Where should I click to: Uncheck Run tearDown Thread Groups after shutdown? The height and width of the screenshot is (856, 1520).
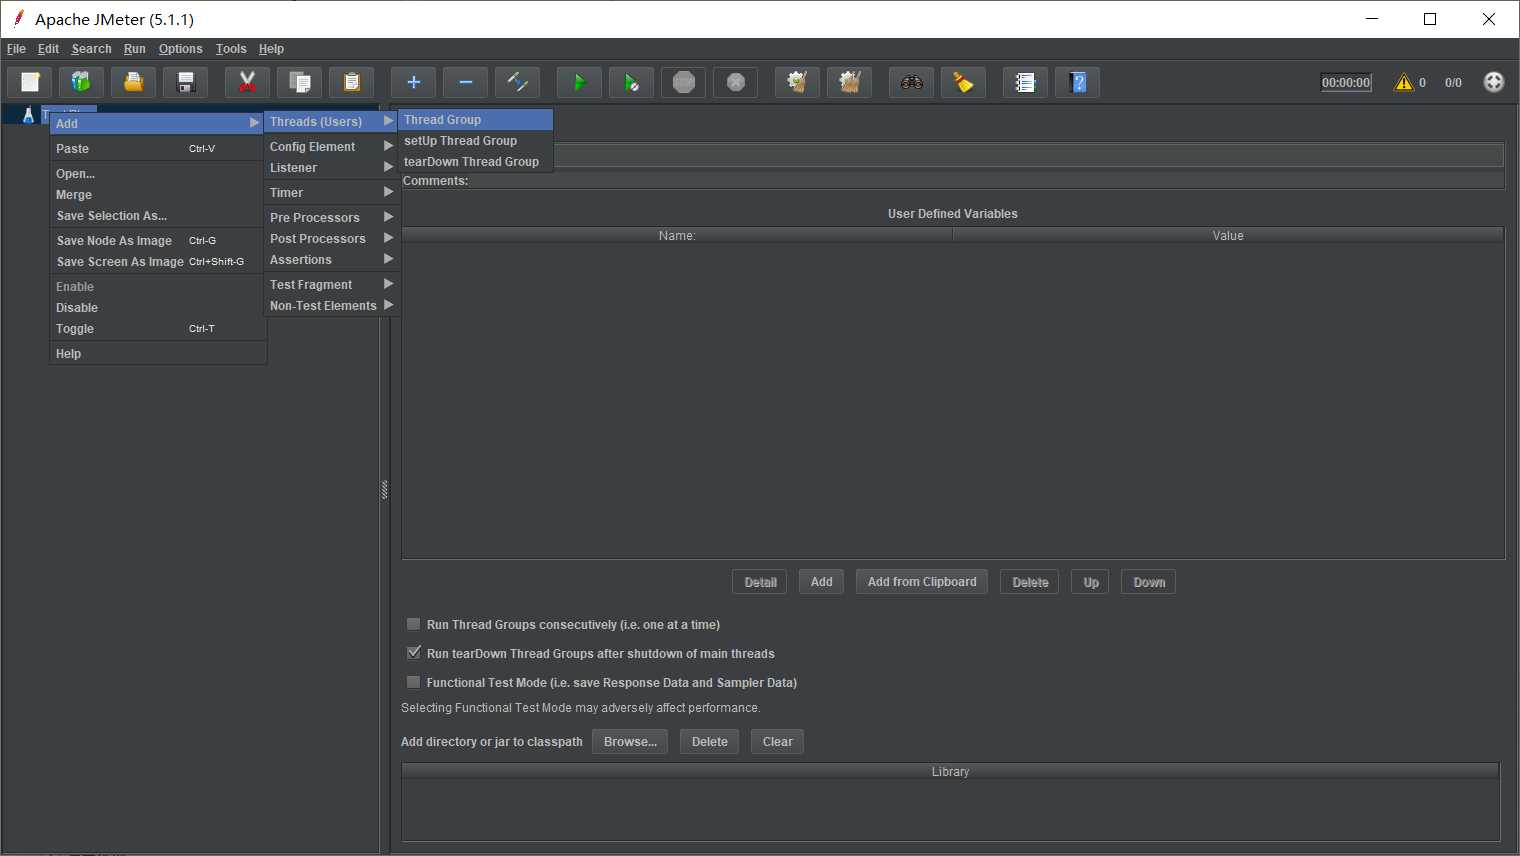click(x=413, y=653)
